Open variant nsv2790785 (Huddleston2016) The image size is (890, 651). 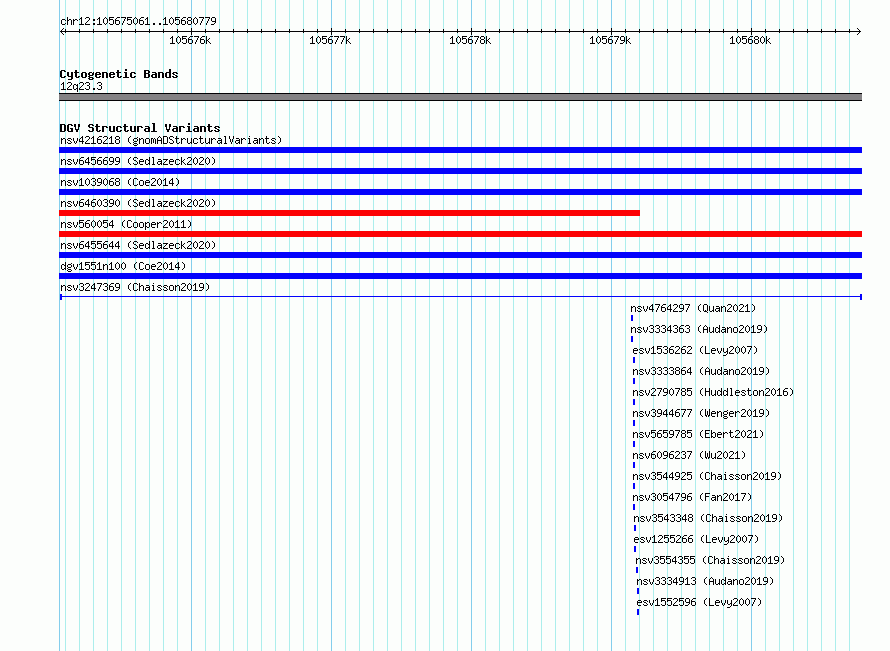(x=713, y=392)
